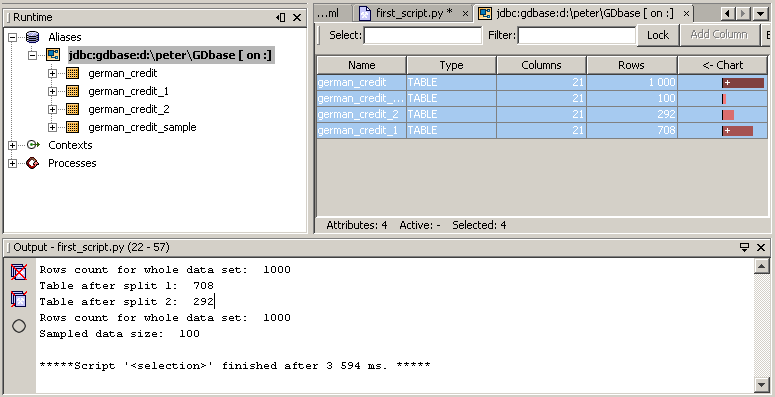Close the Runtime panel
Image resolution: width=775 pixels, height=397 pixels.
[x=297, y=18]
